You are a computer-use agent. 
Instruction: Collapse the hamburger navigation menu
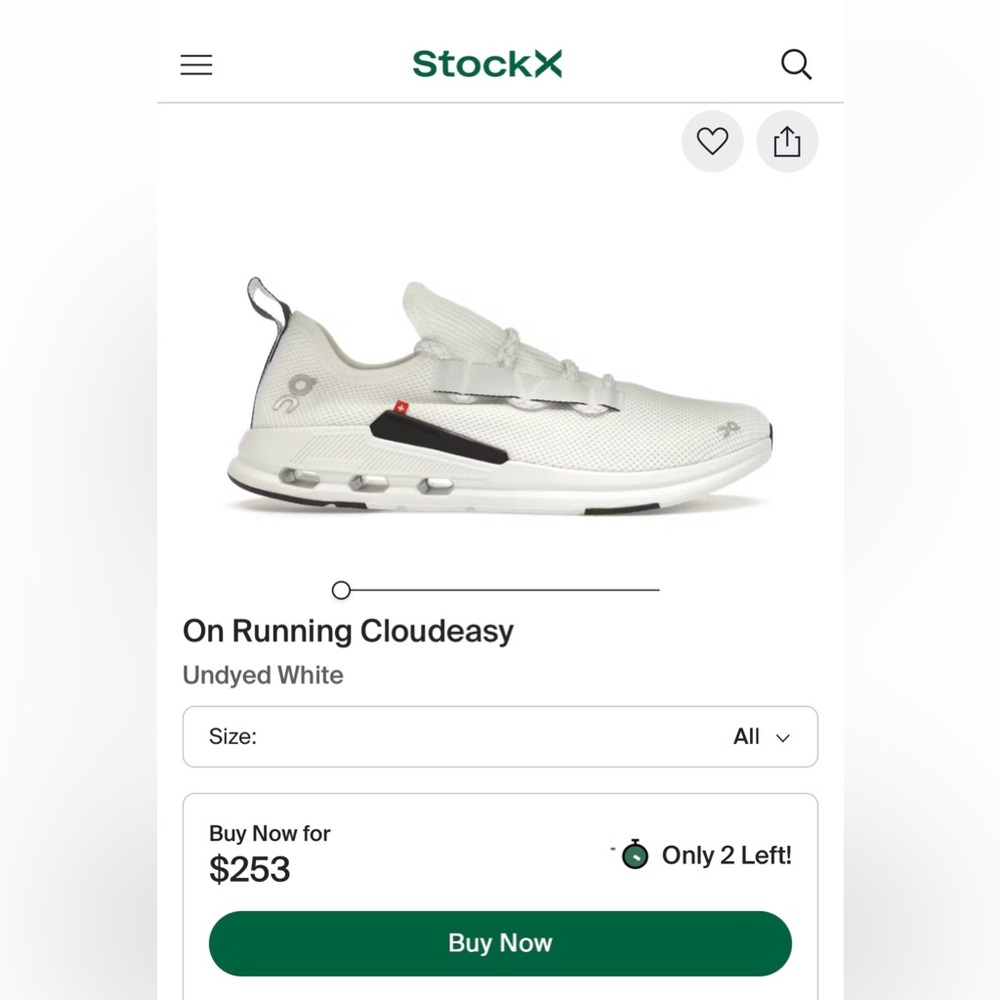pyautogui.click(x=196, y=64)
